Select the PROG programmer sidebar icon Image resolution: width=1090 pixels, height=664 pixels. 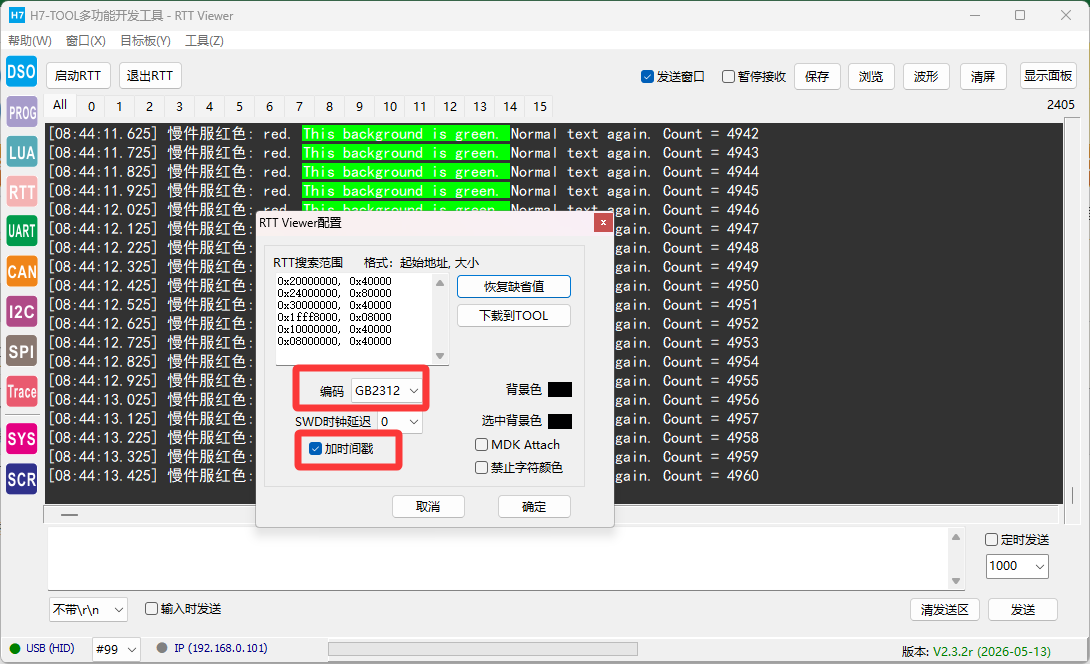pyautogui.click(x=22, y=112)
